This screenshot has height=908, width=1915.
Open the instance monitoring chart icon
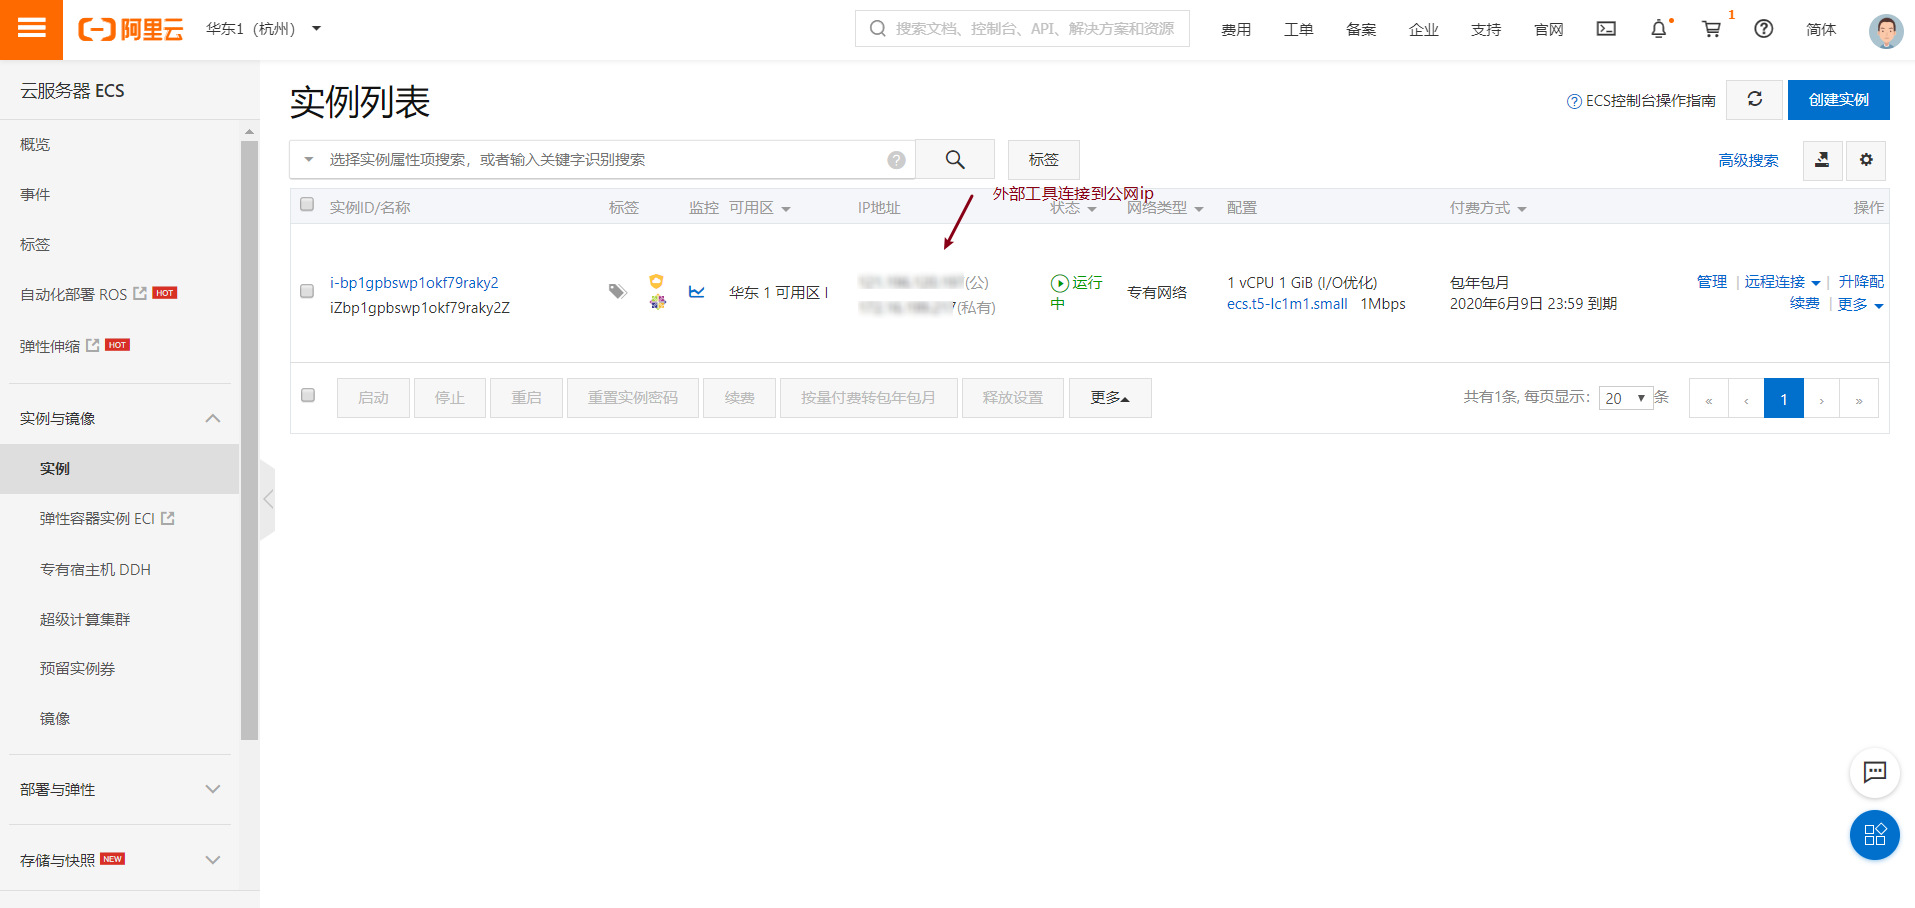tap(697, 292)
